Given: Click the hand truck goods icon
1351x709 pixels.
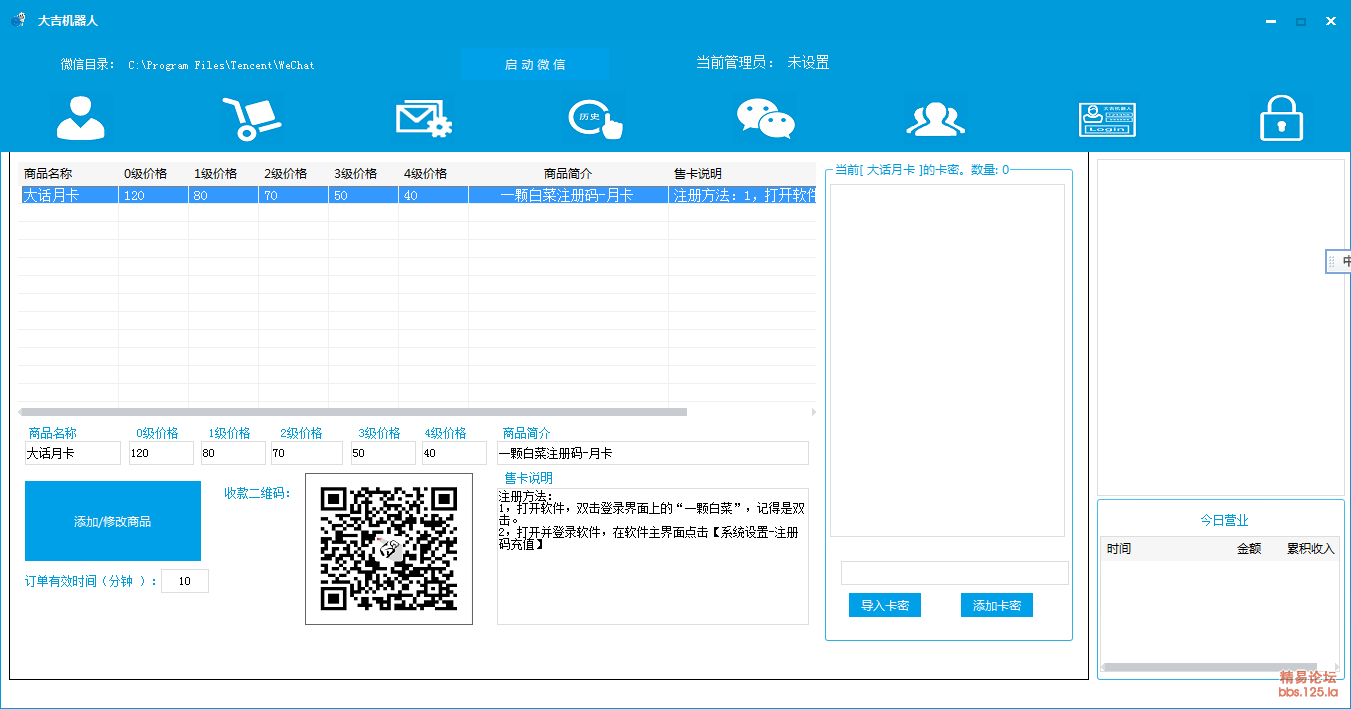Looking at the screenshot, I should pyautogui.click(x=251, y=118).
